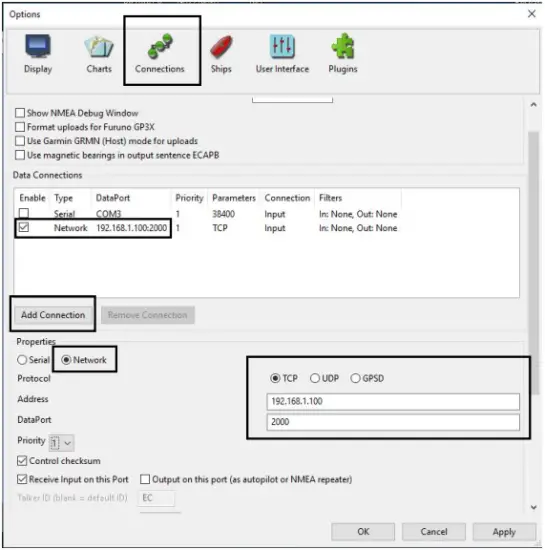
Task: Click the Enable column header
Action: [32, 198]
